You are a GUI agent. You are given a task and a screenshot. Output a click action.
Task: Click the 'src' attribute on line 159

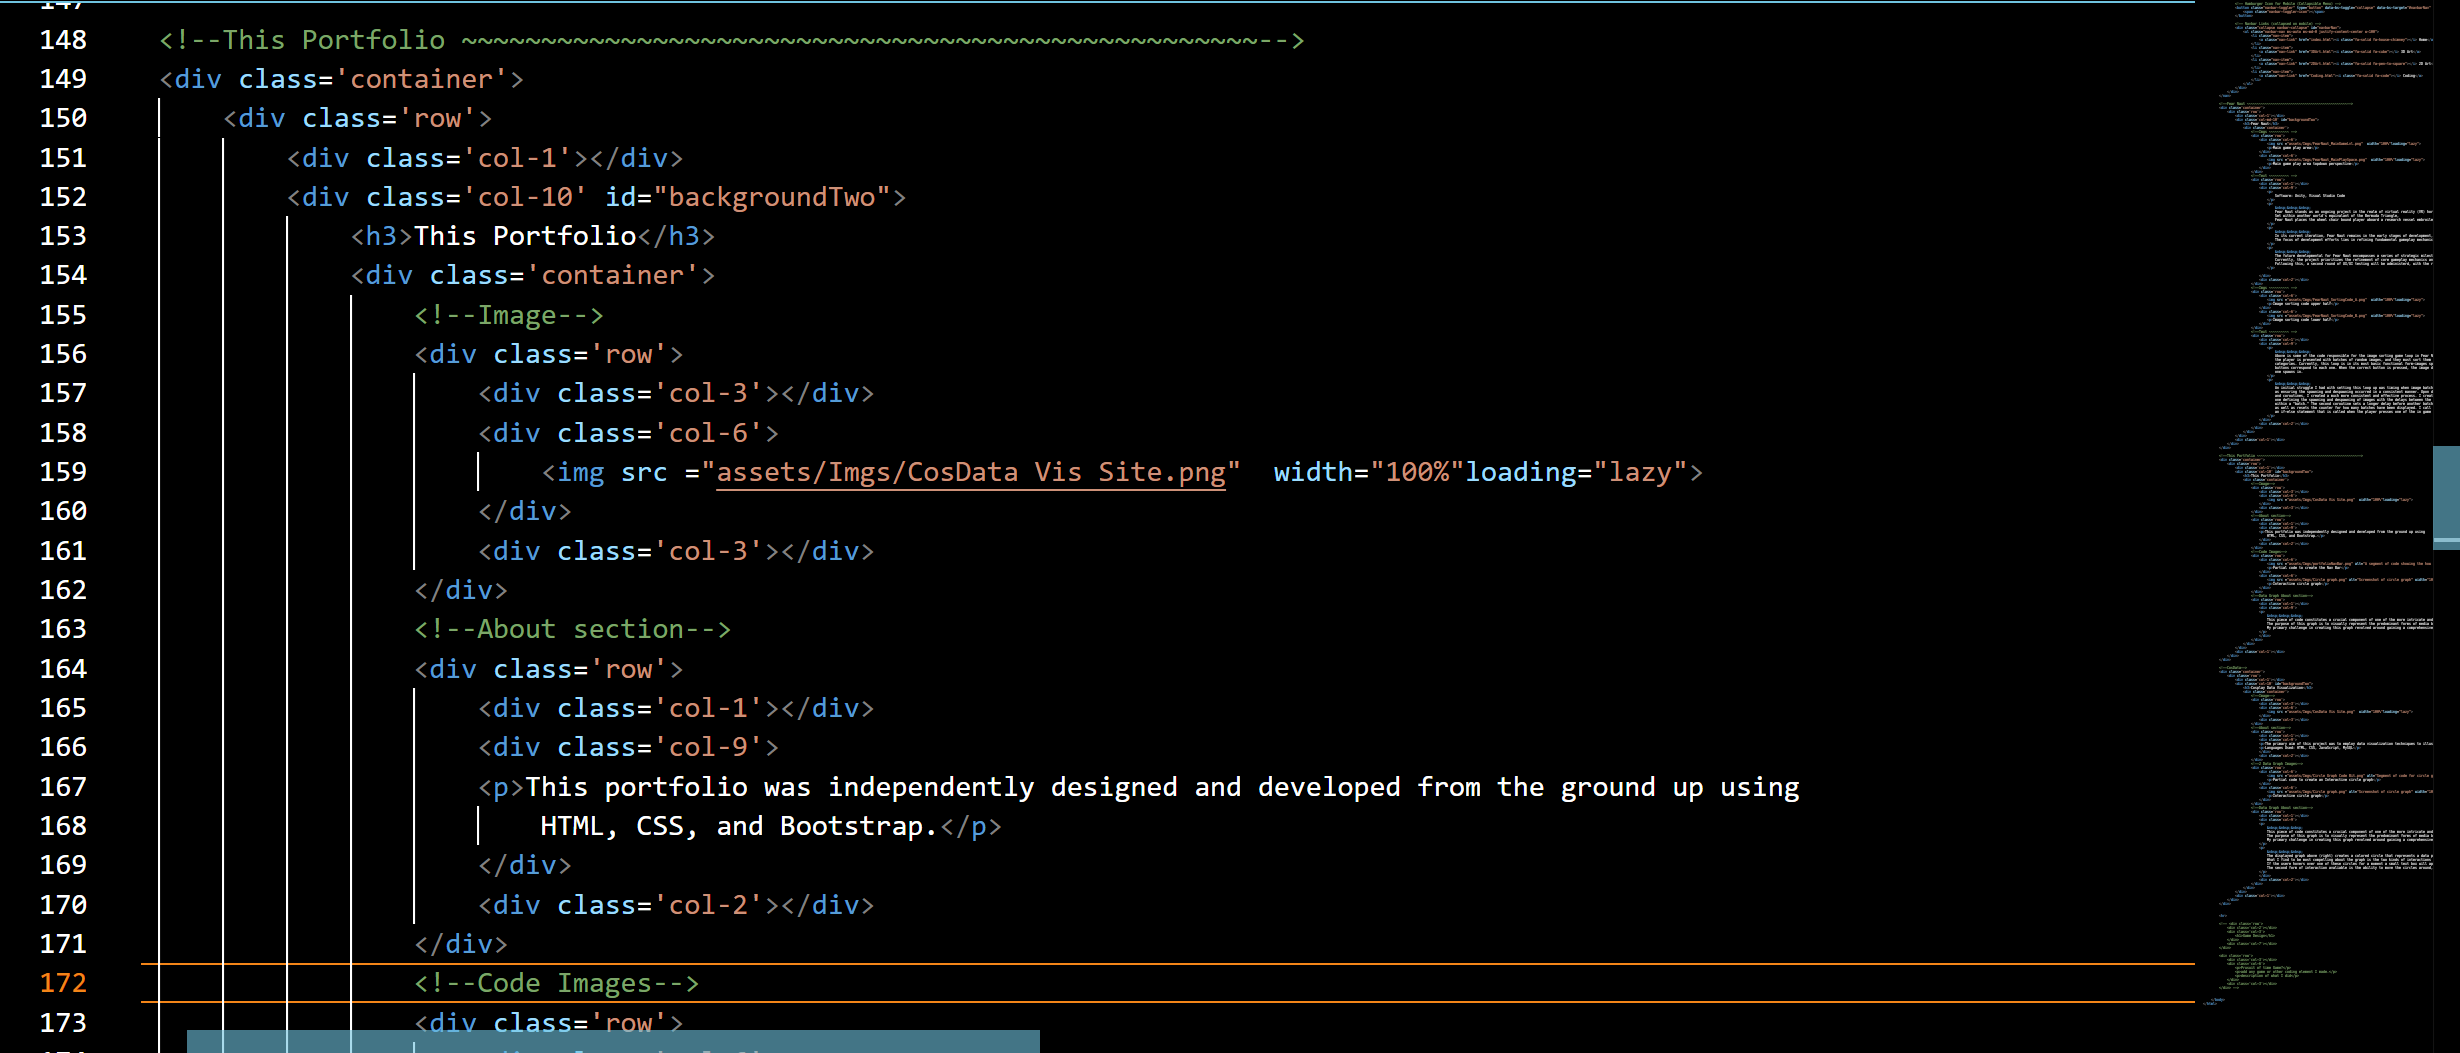tap(644, 472)
